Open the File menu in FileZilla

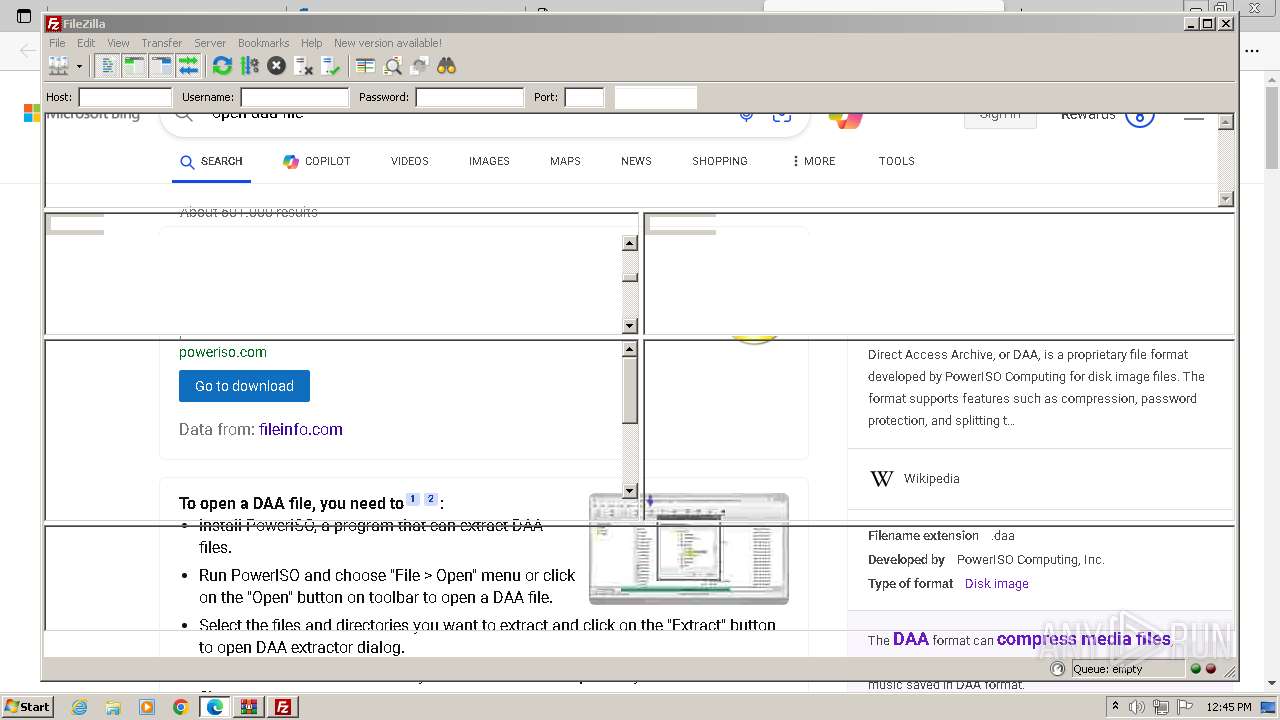(x=57, y=43)
